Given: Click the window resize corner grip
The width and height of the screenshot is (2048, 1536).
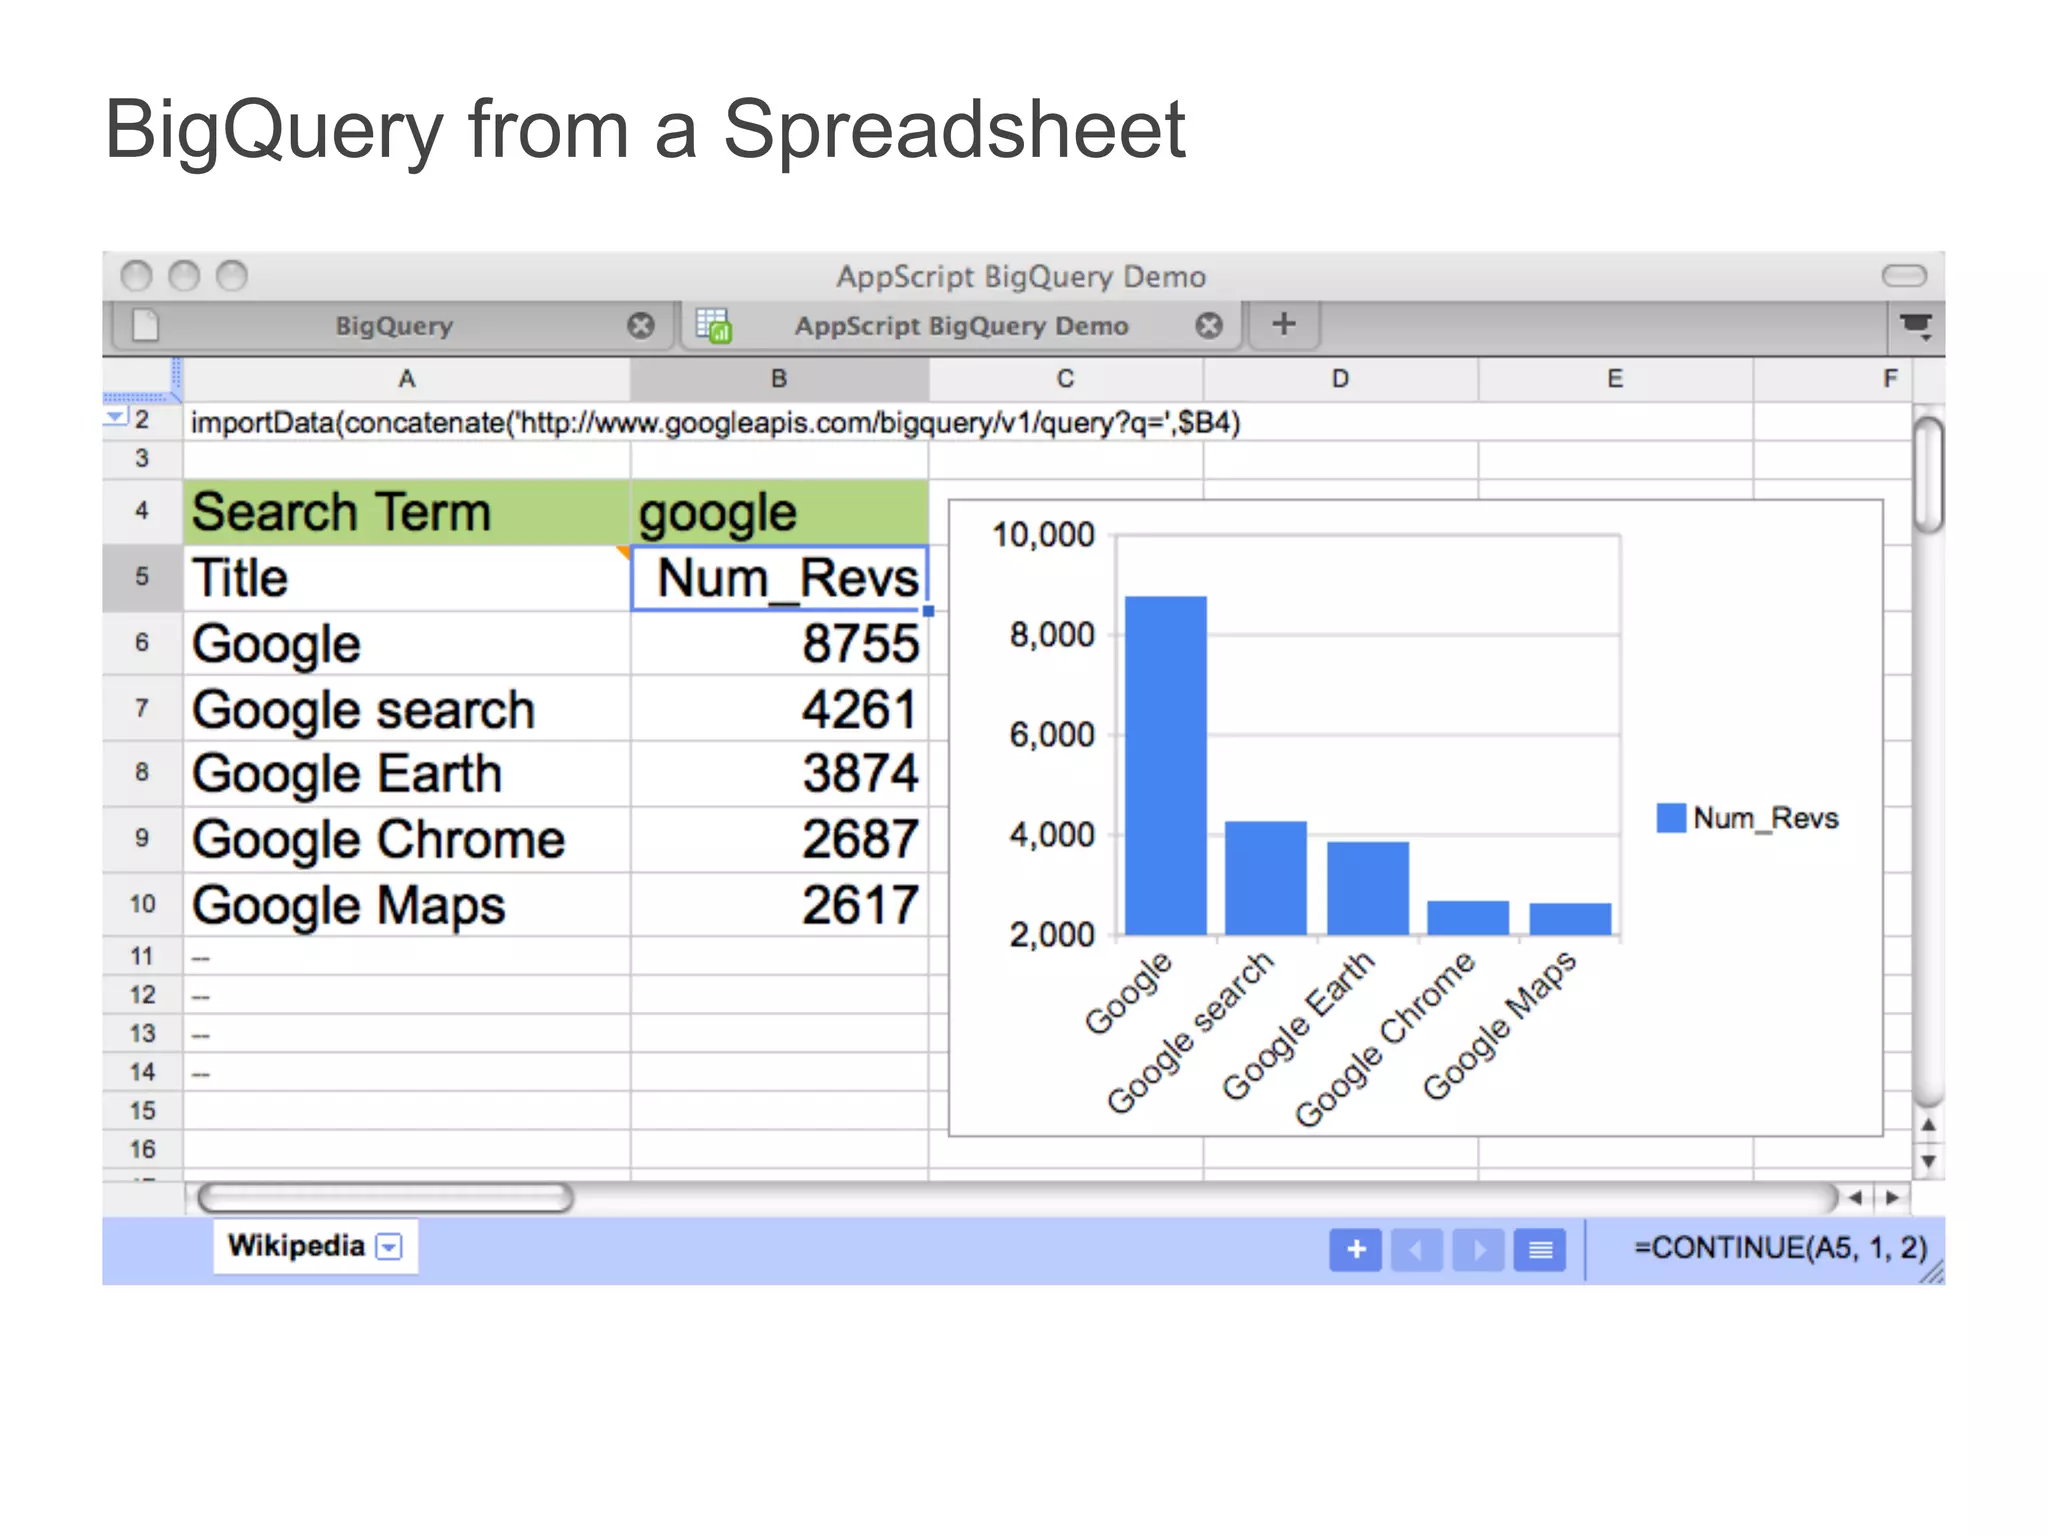Looking at the screenshot, I should (x=1932, y=1273).
